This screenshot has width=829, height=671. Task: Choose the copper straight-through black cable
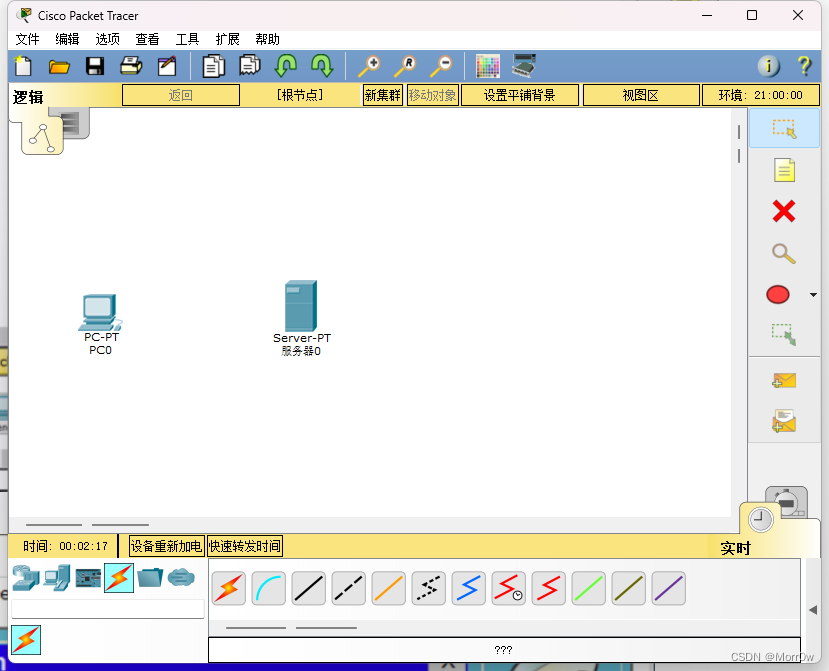coord(309,588)
